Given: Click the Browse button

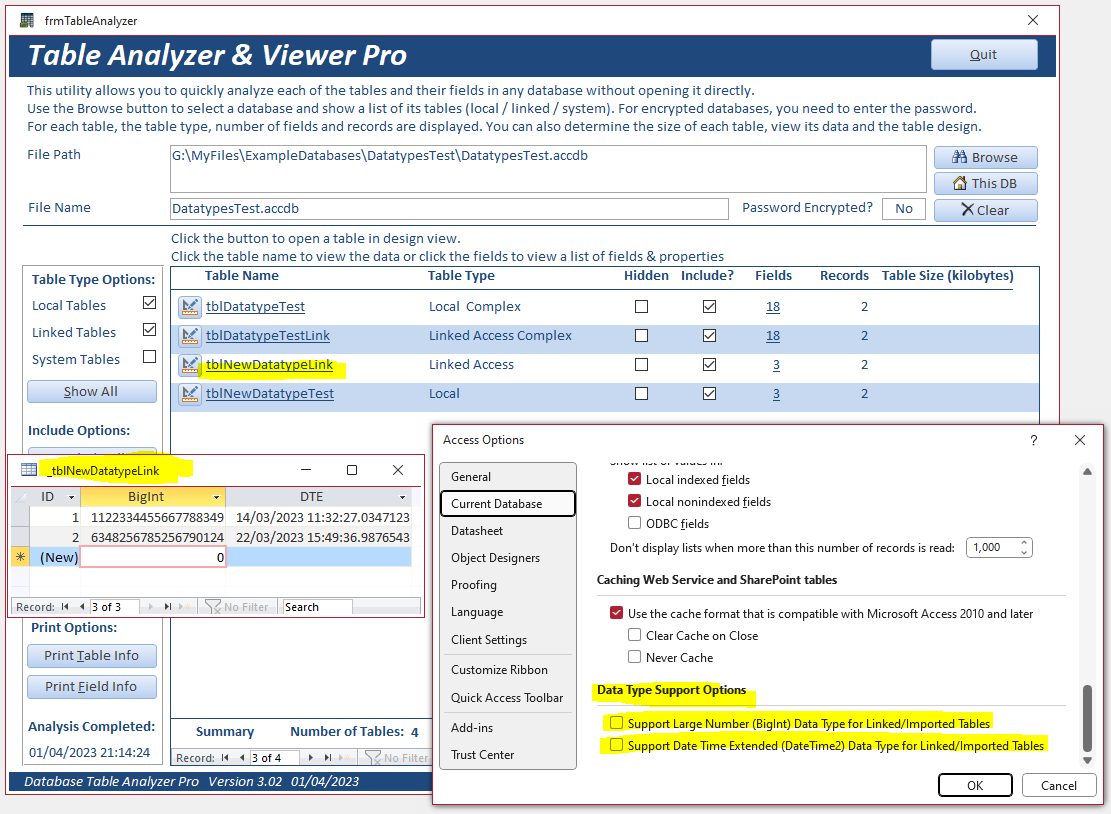Looking at the screenshot, I should 985,157.
